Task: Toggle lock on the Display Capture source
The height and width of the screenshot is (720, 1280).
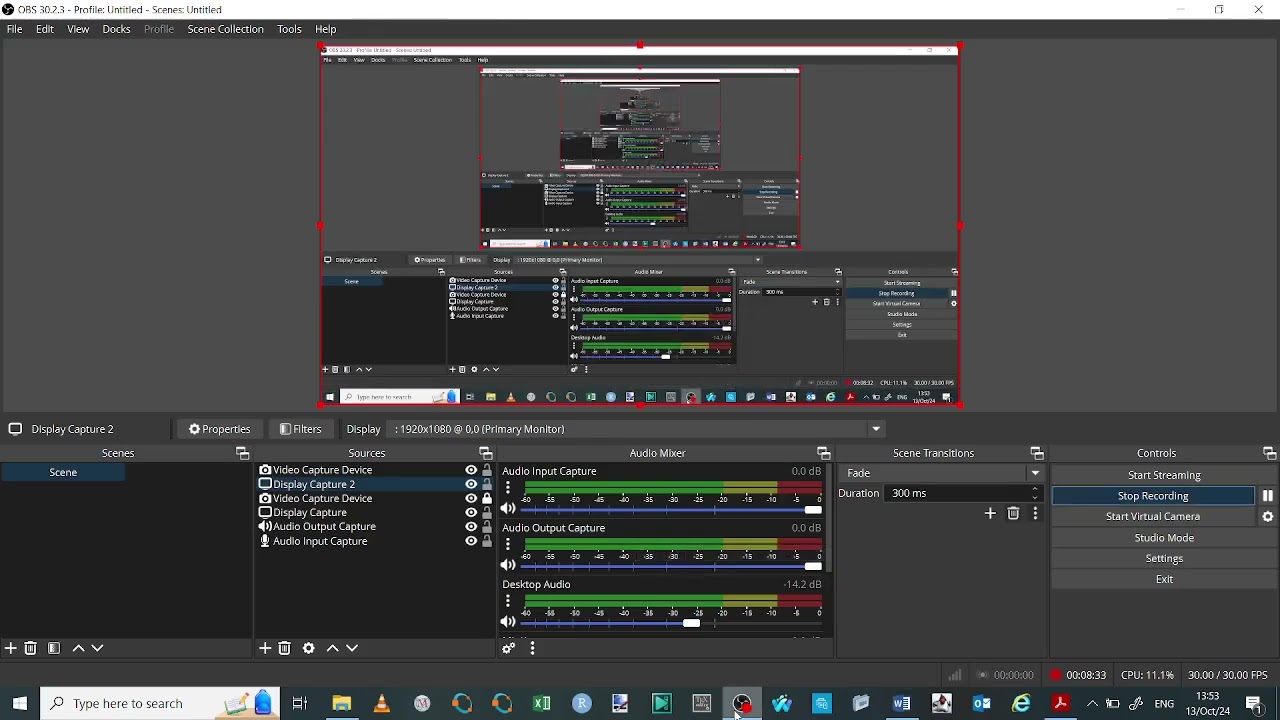Action: [488, 513]
